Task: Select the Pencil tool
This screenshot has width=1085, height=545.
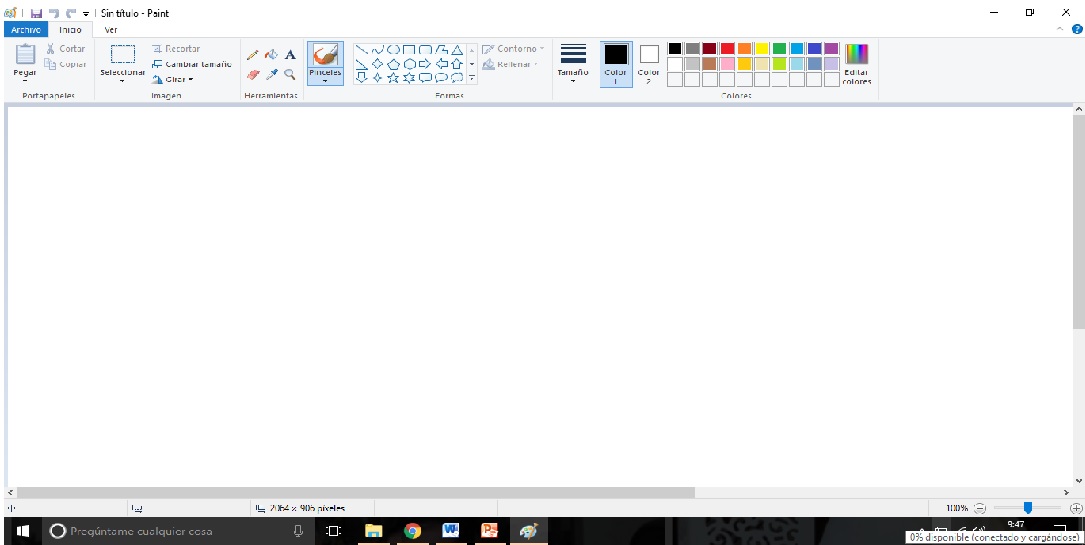Action: point(253,55)
